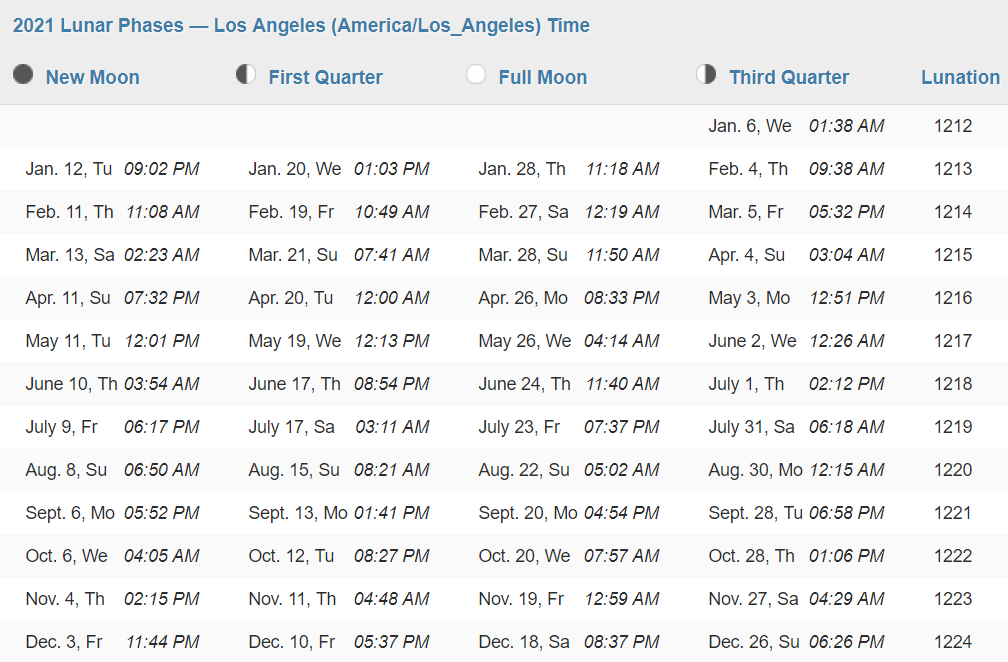Click the First Quarter half-moon icon
This screenshot has height=662, width=1008.
[x=246, y=74]
